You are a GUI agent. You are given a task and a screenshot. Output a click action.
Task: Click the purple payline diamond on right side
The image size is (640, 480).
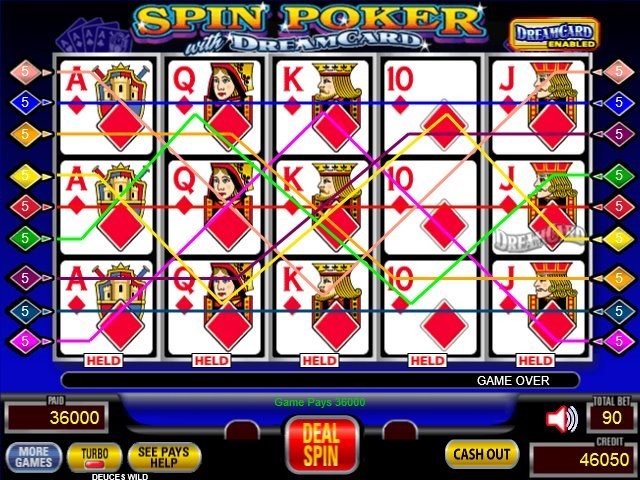point(619,134)
